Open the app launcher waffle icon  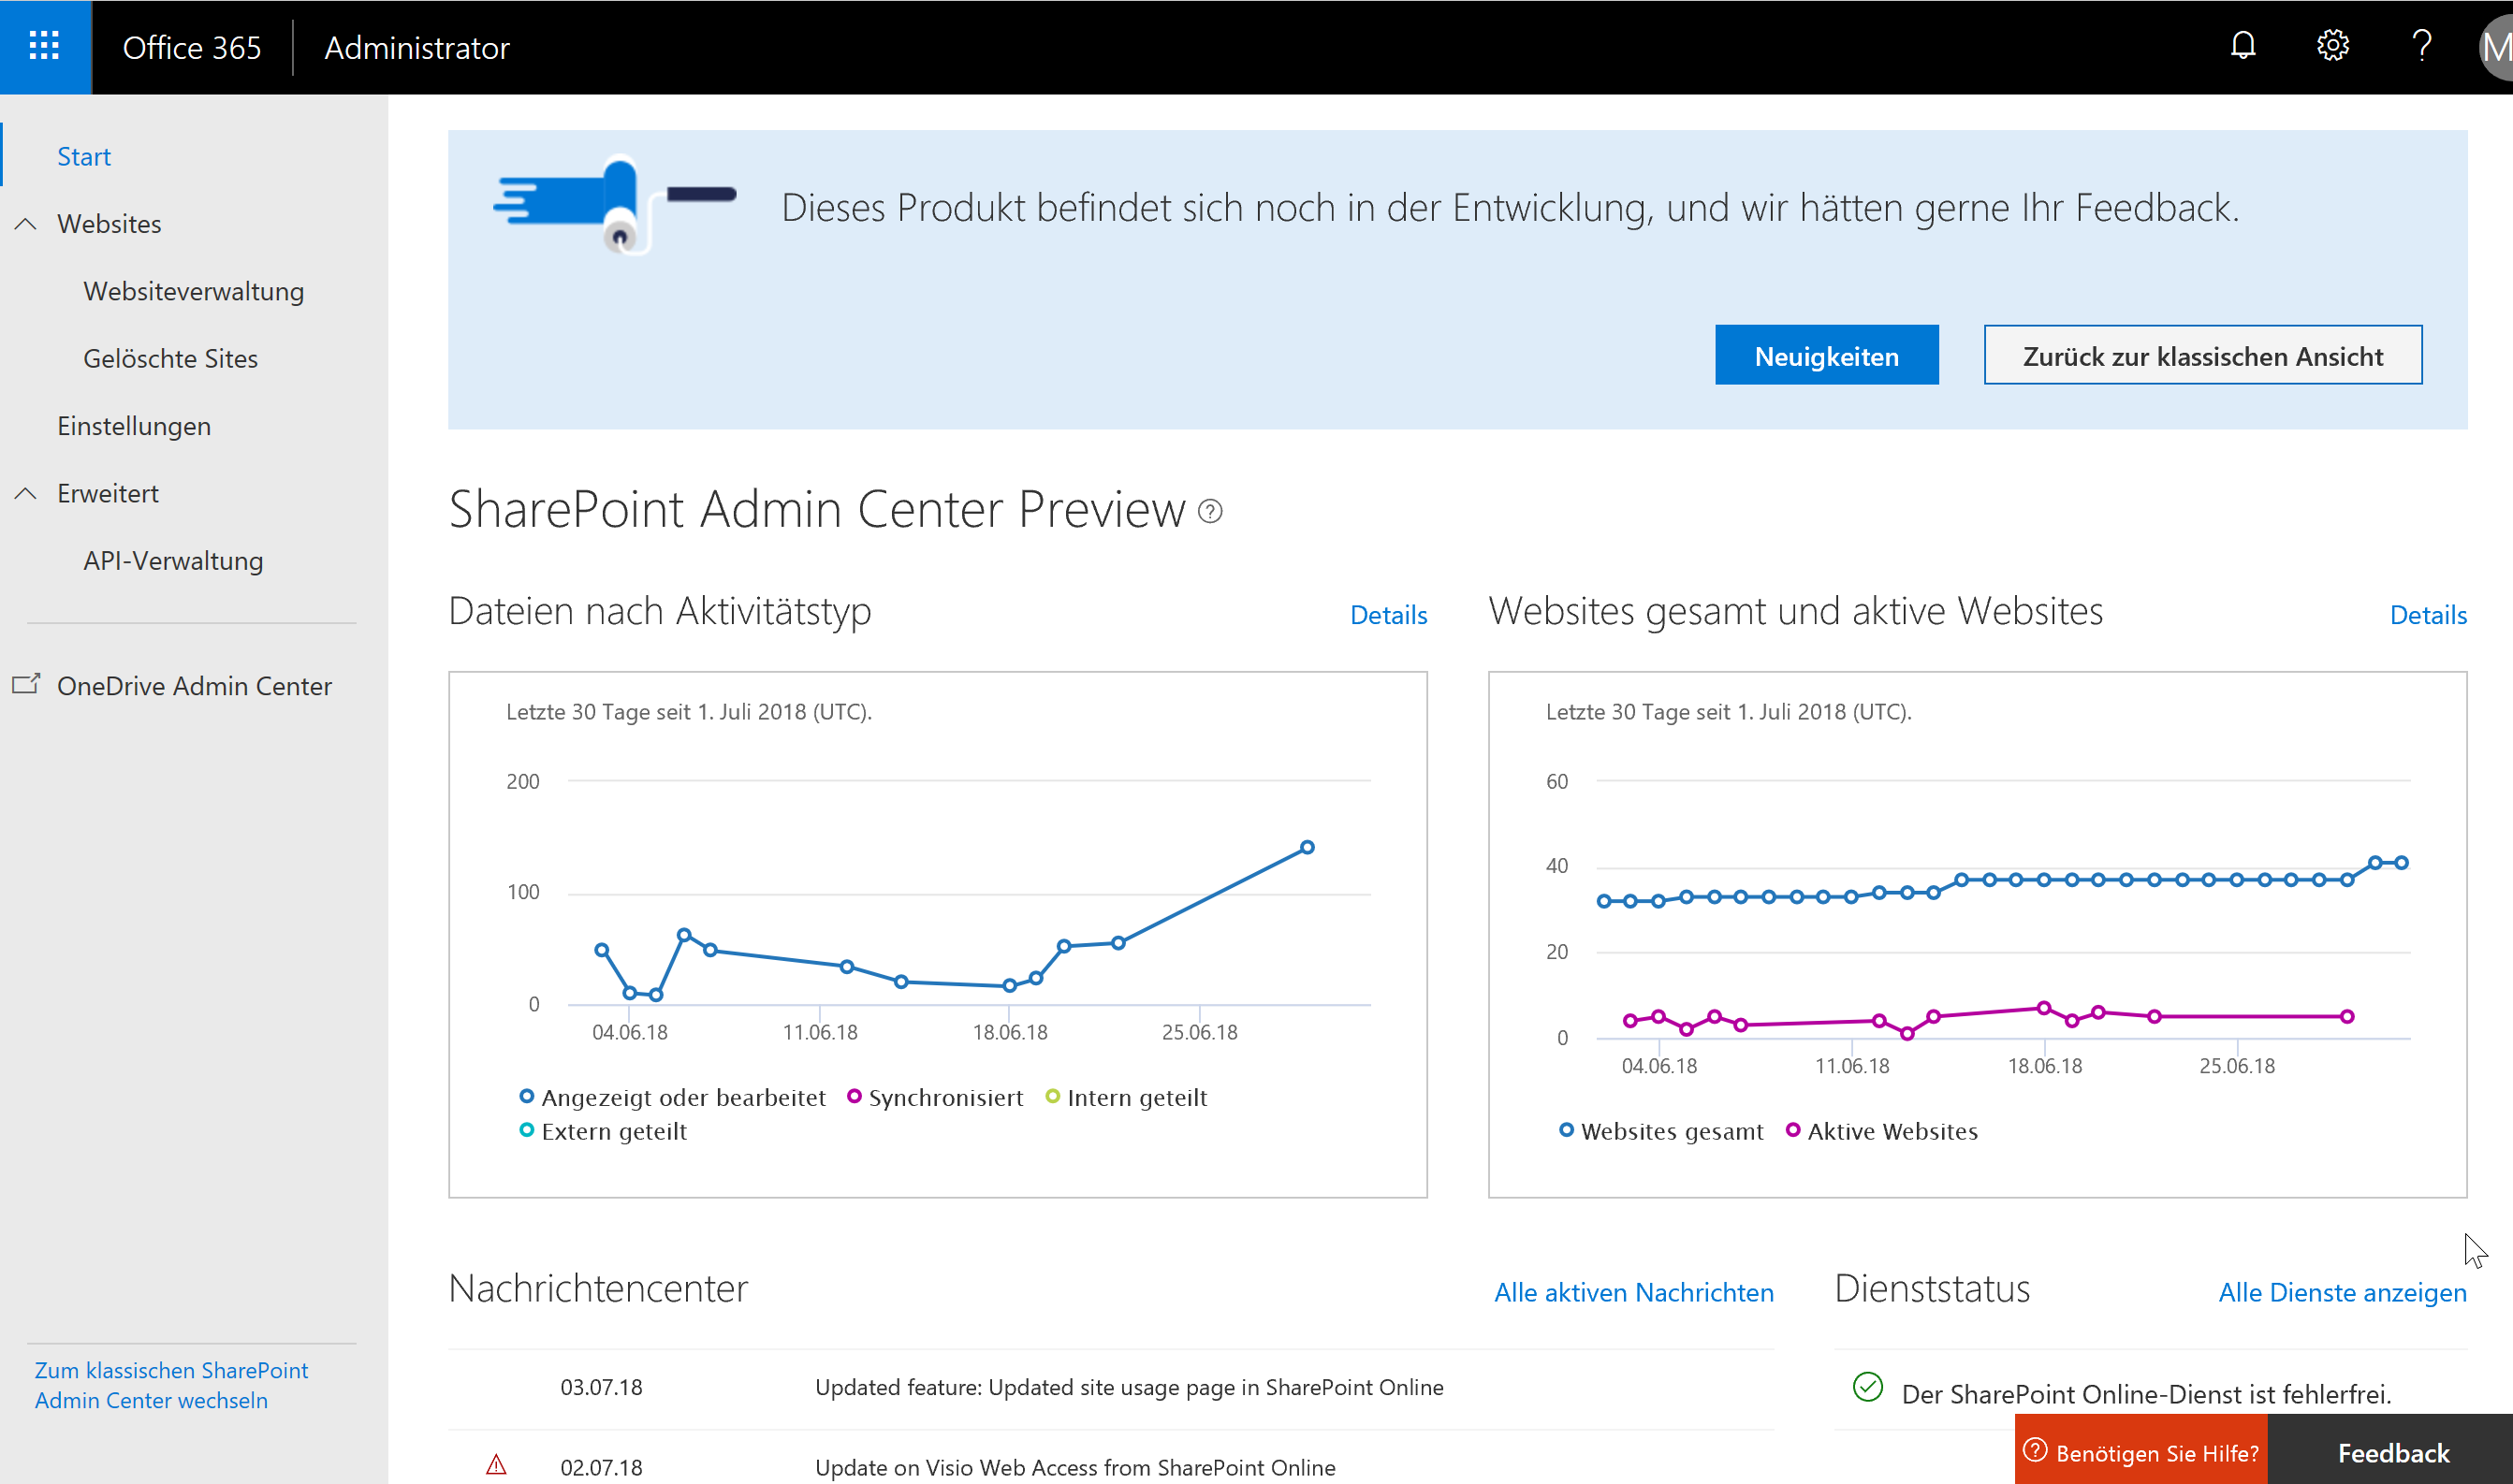click(44, 46)
